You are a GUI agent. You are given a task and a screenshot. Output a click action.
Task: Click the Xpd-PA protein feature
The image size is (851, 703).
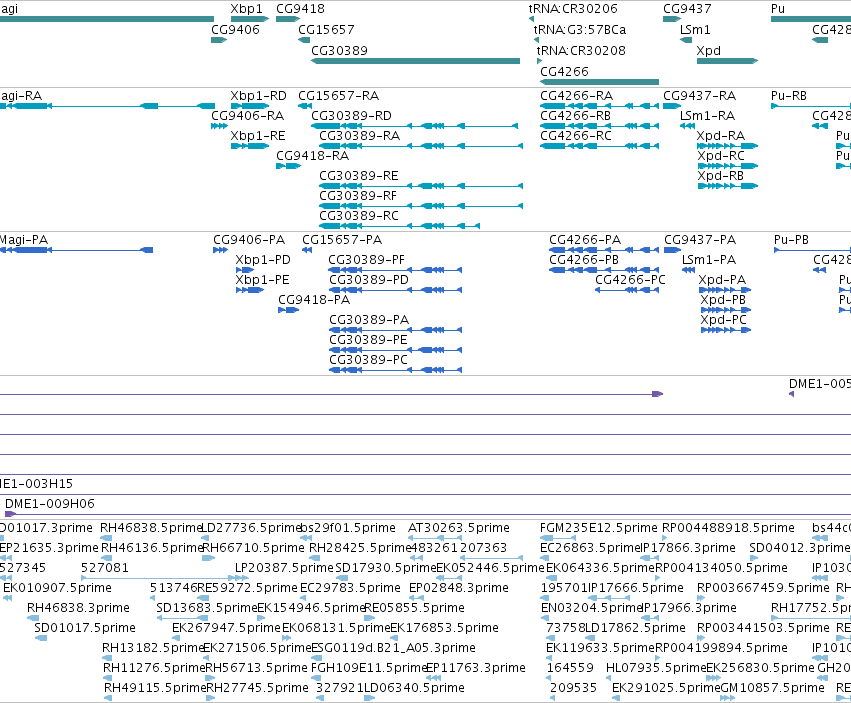point(725,290)
